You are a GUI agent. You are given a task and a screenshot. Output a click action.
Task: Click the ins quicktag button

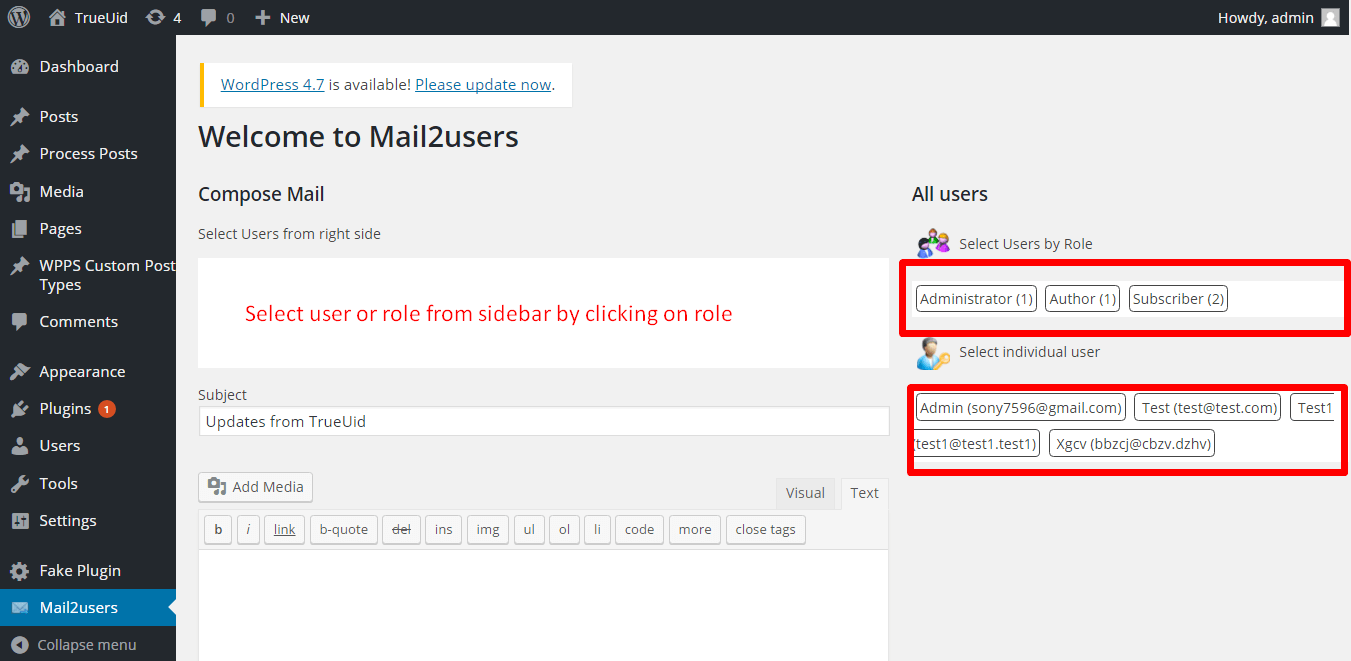click(x=444, y=530)
